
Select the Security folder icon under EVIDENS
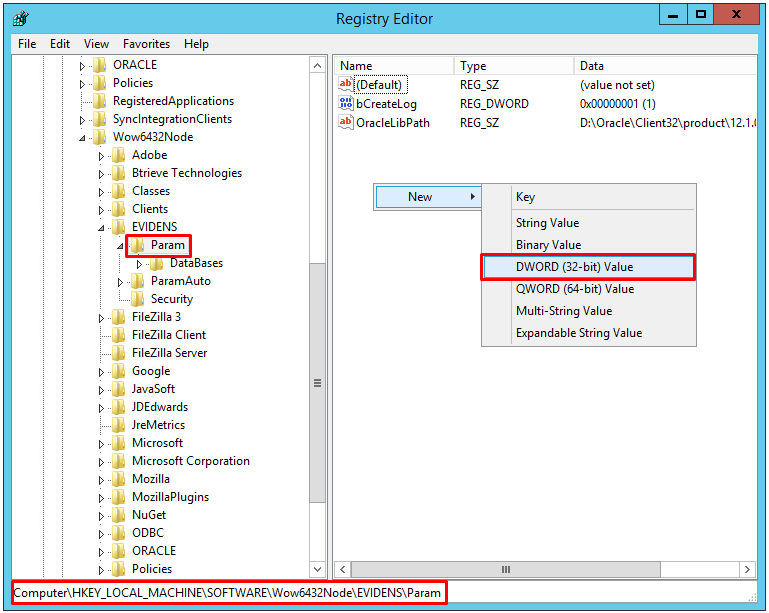click(x=137, y=299)
